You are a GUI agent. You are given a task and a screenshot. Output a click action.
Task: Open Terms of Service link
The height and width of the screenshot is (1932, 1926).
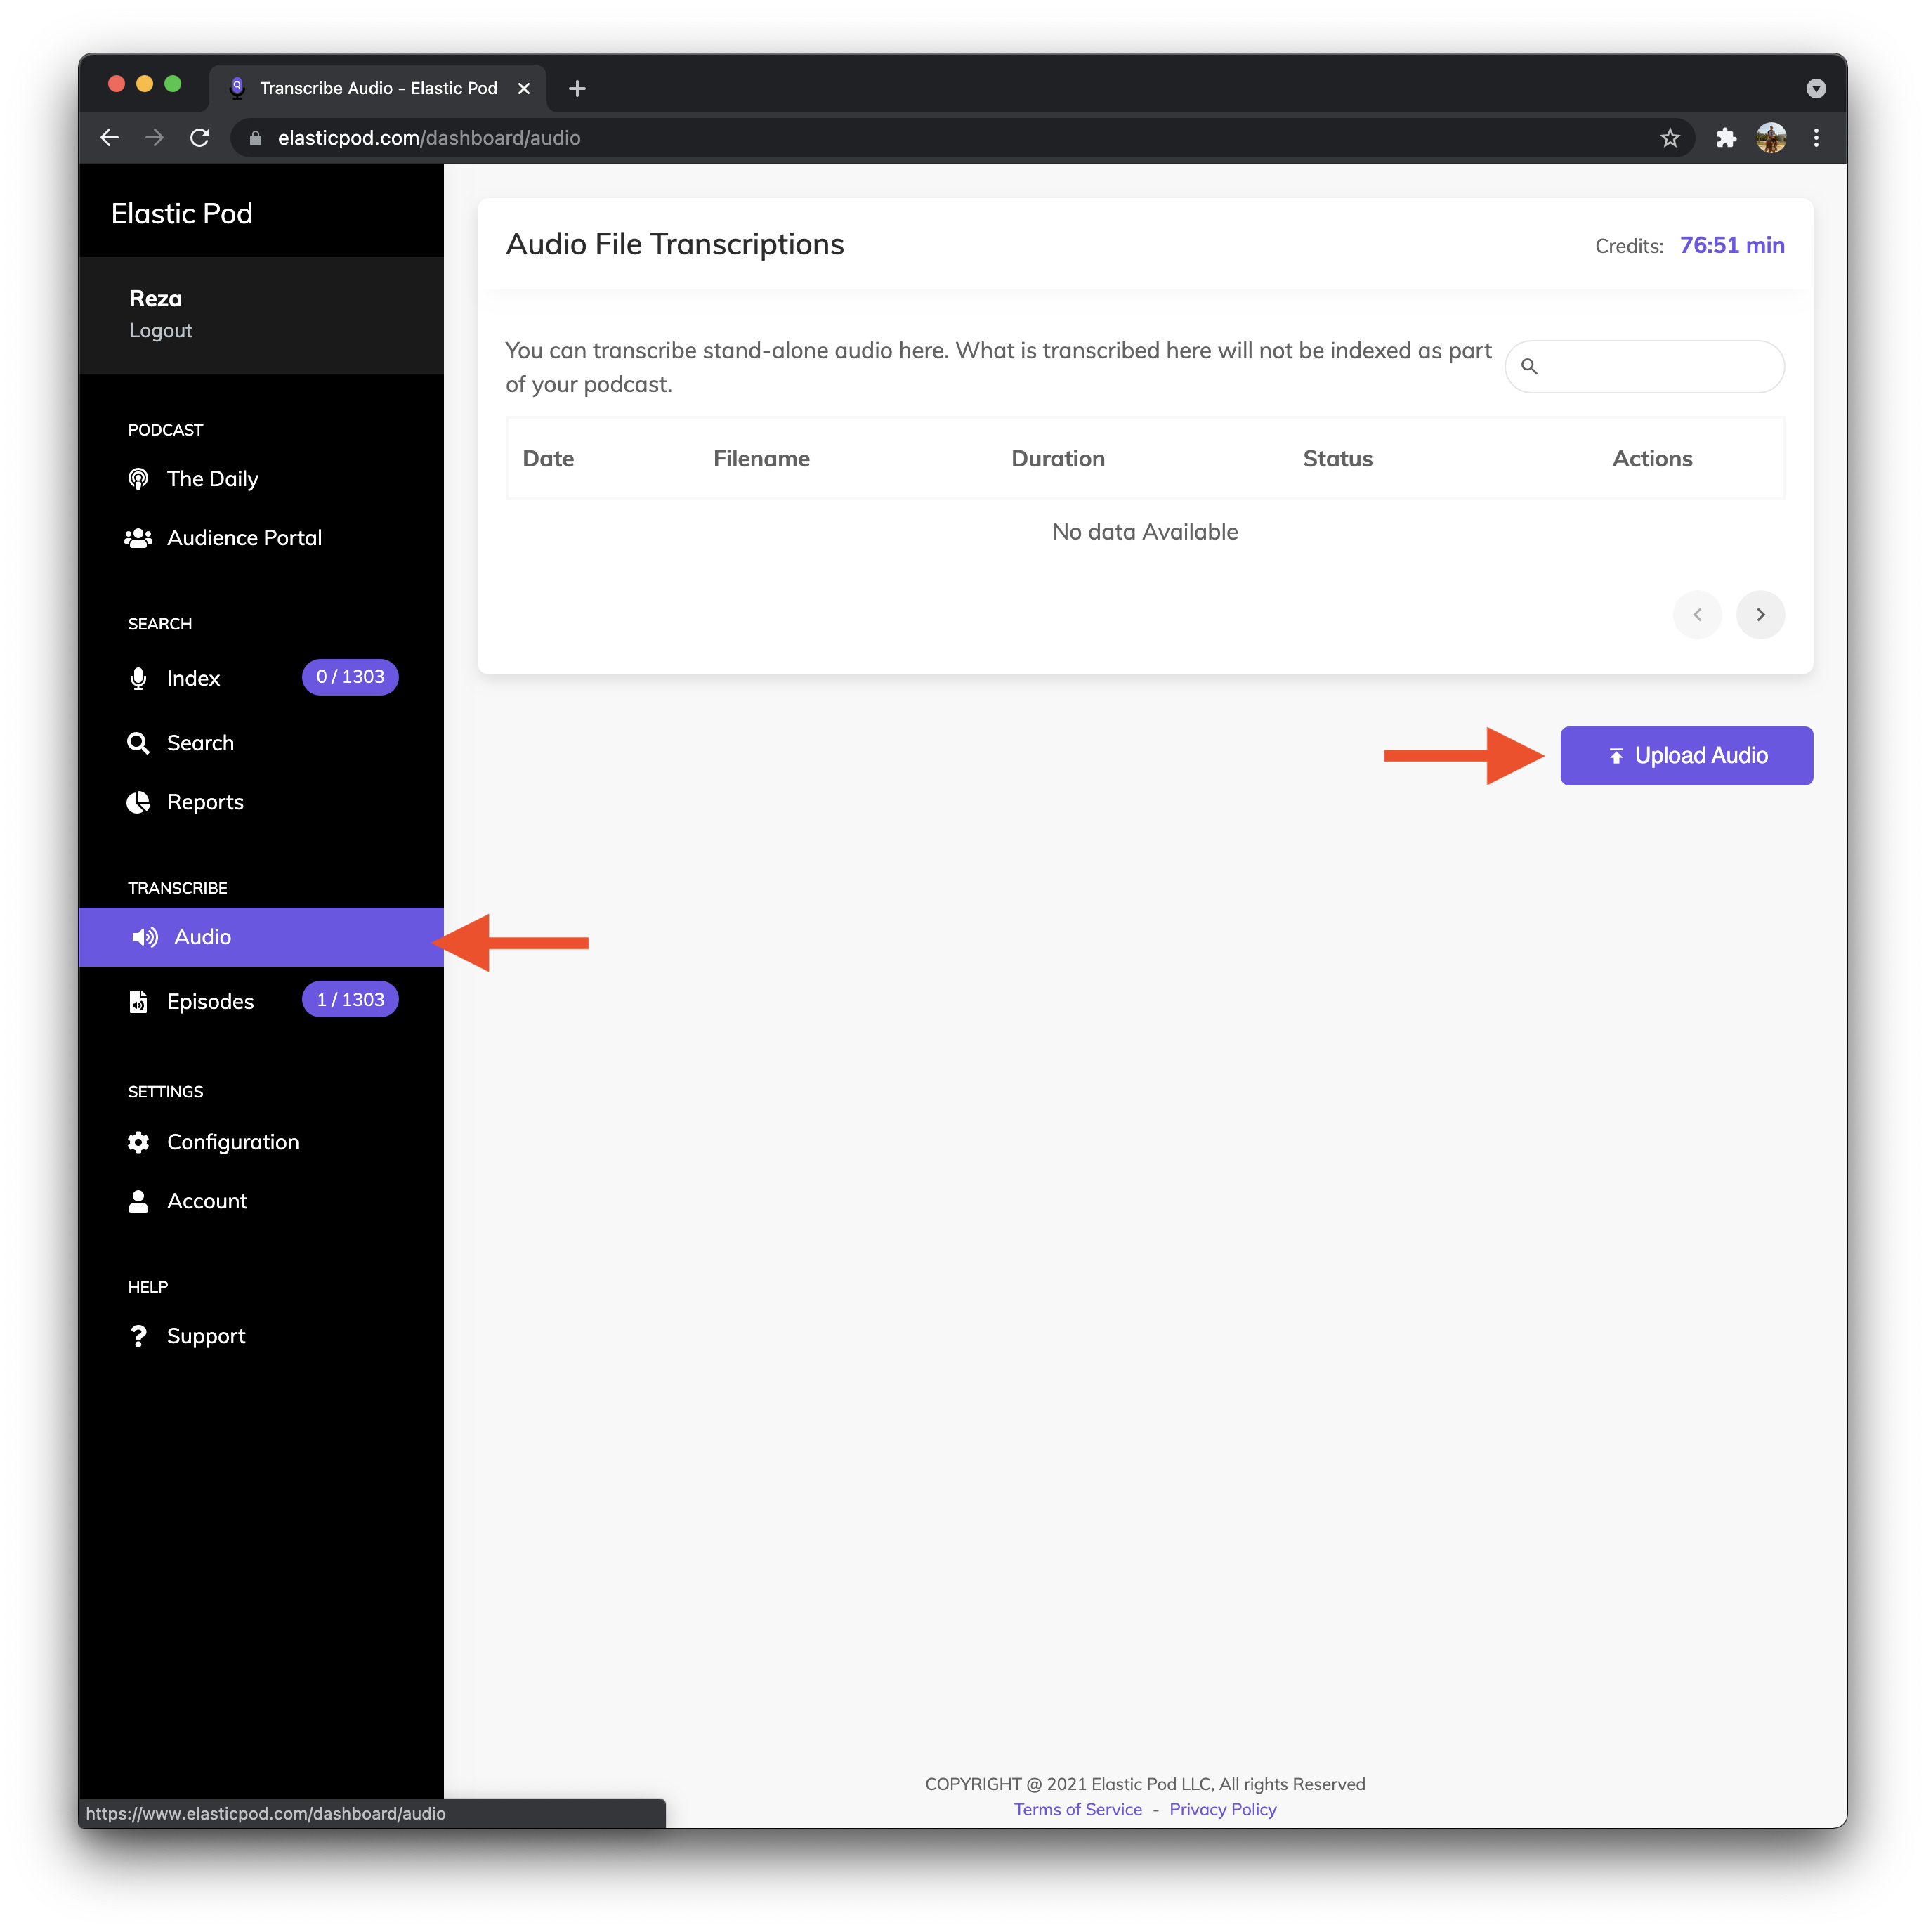click(1077, 1810)
